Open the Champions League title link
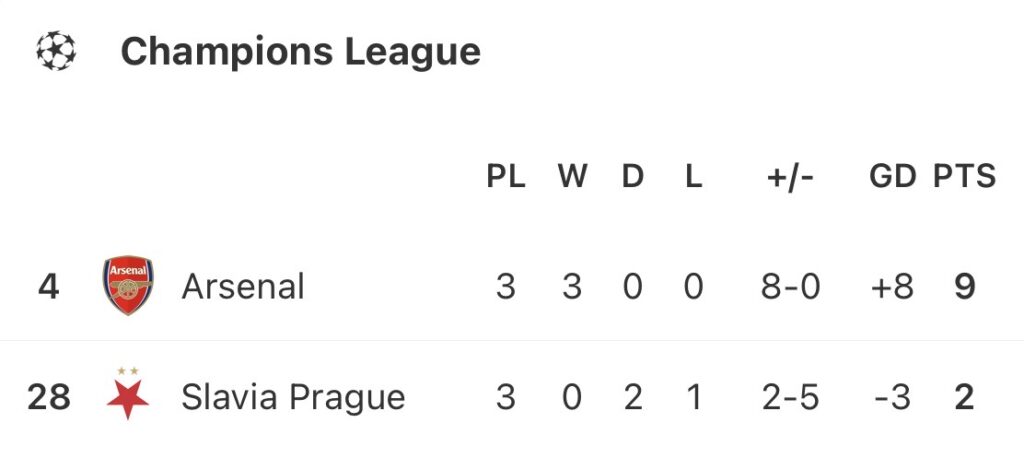The image size is (1024, 458). click(x=300, y=51)
